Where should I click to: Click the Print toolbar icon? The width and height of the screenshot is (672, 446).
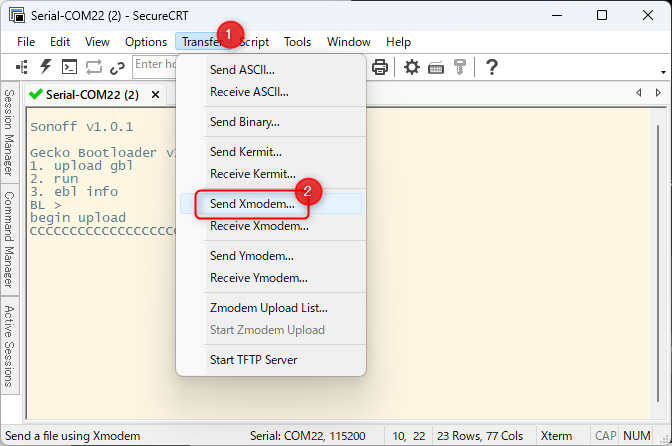pyautogui.click(x=380, y=67)
